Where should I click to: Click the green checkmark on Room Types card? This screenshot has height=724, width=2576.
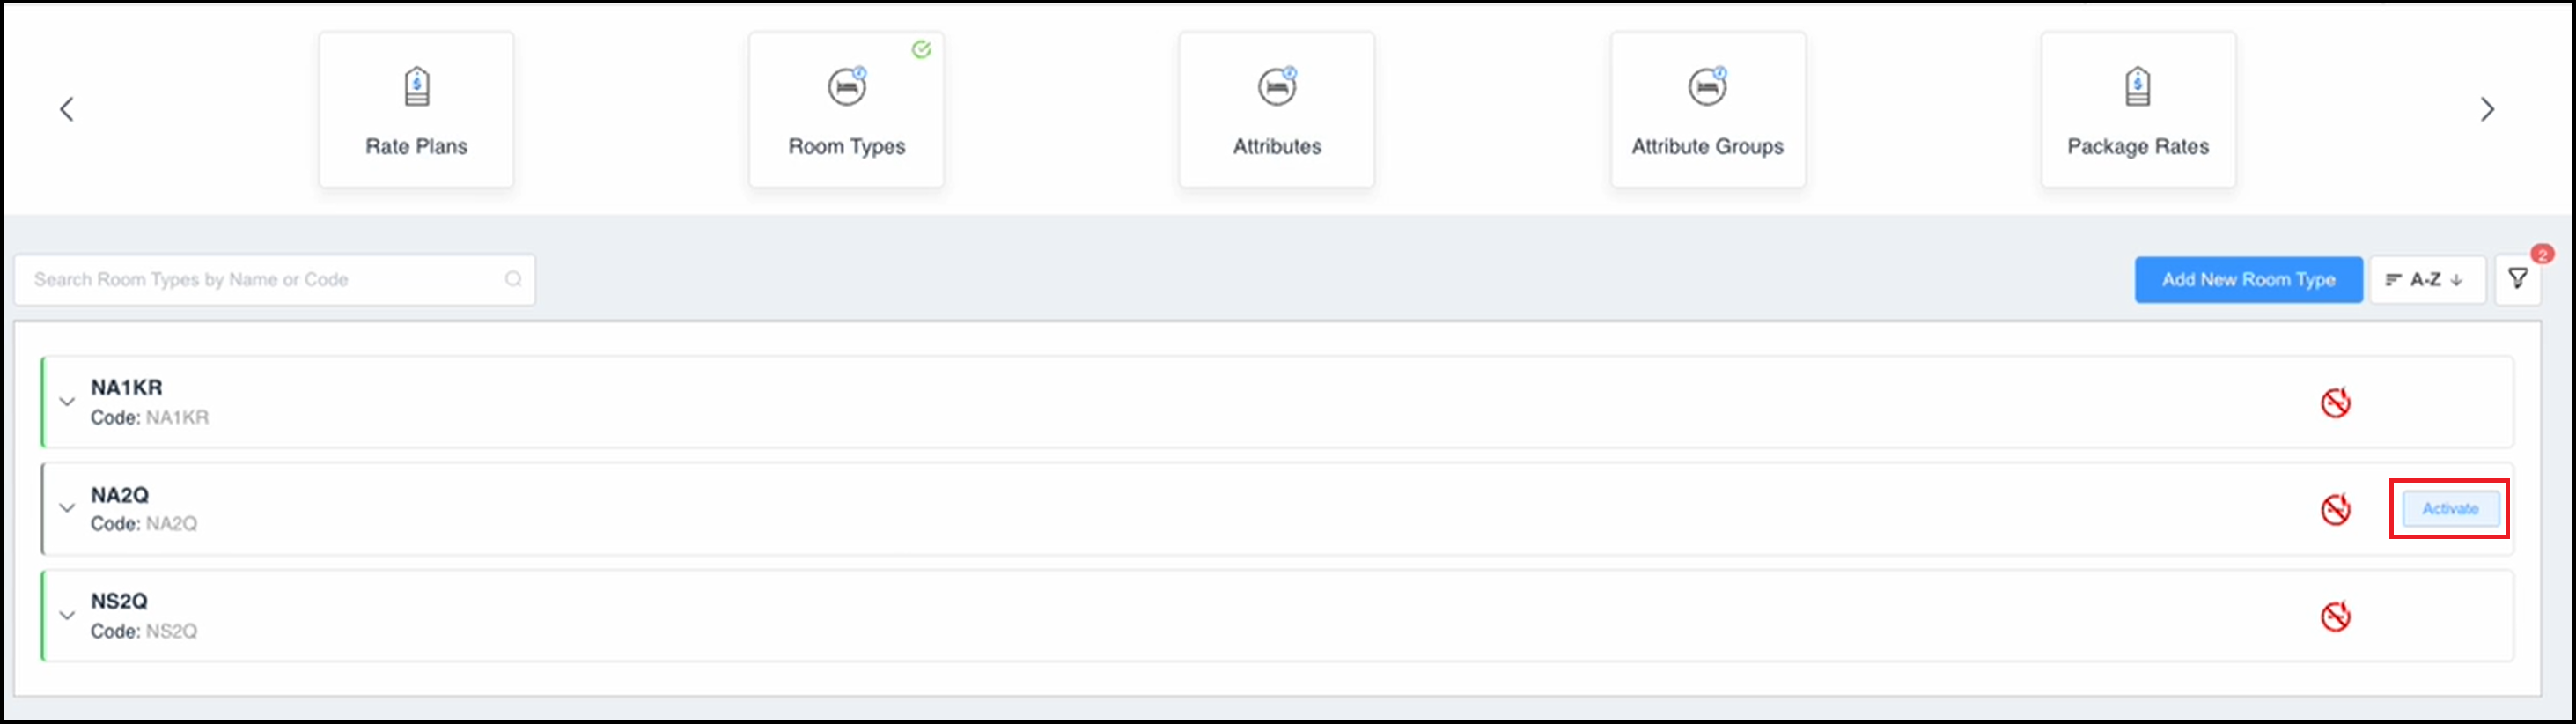coord(922,49)
